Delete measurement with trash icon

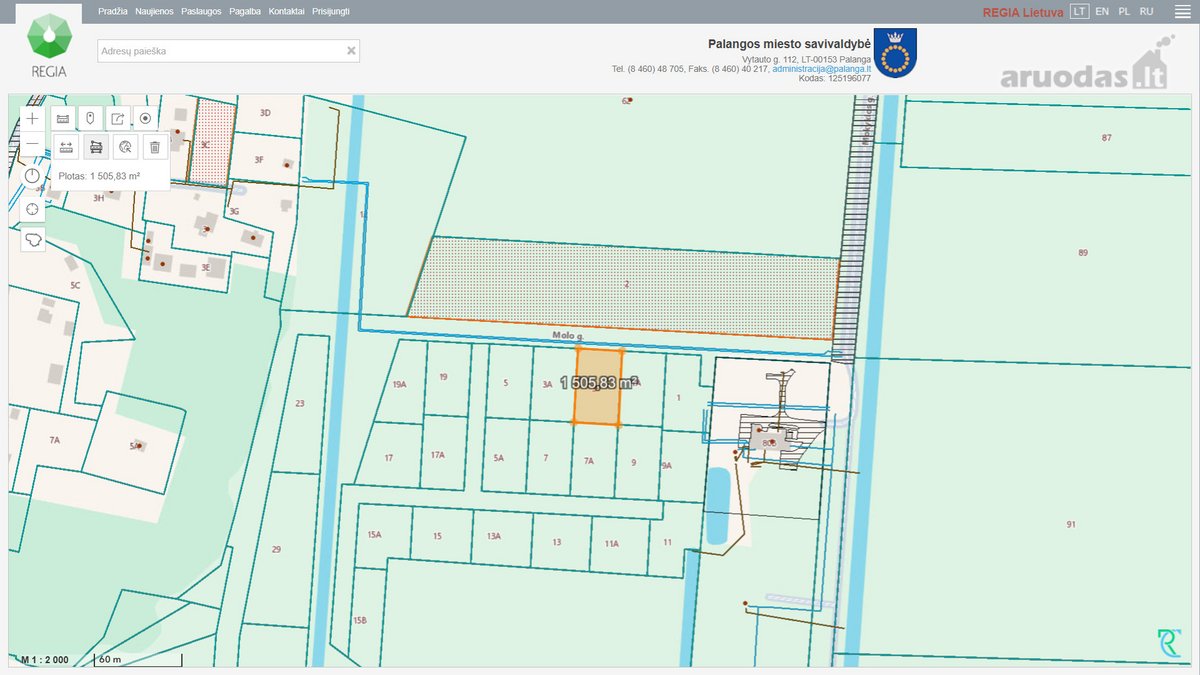pos(154,147)
